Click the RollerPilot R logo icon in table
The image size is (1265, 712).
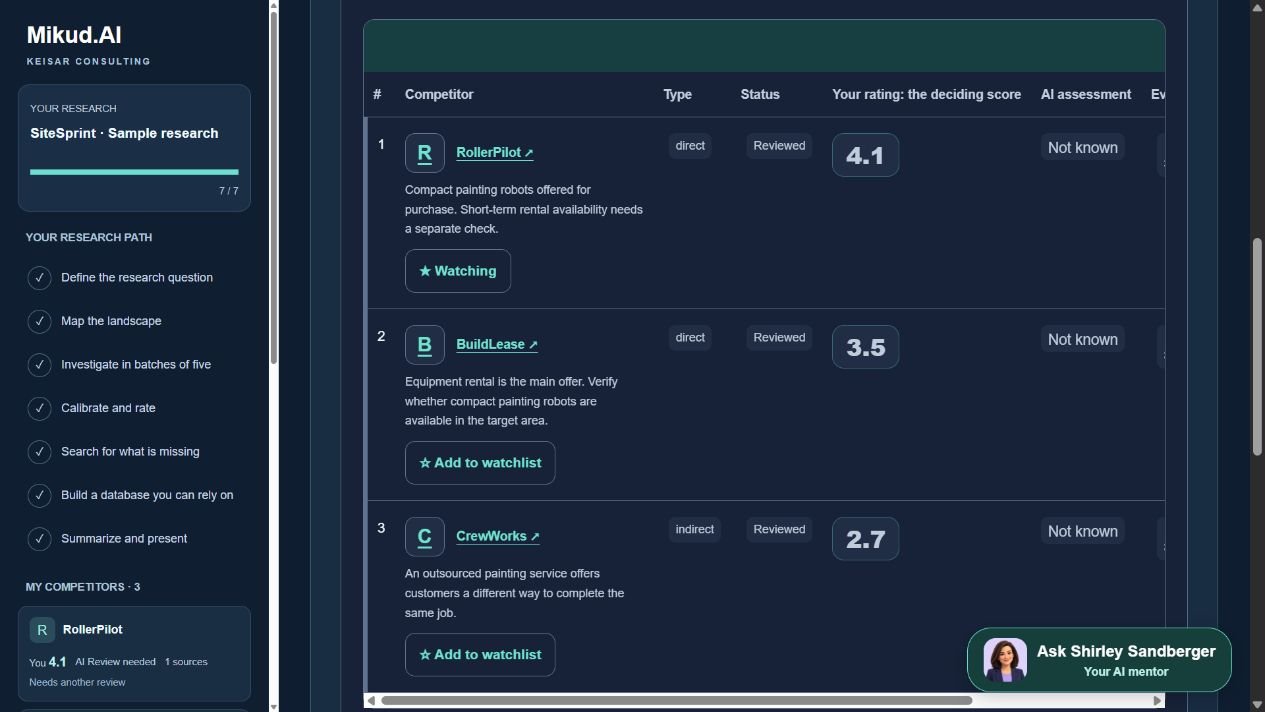point(424,153)
